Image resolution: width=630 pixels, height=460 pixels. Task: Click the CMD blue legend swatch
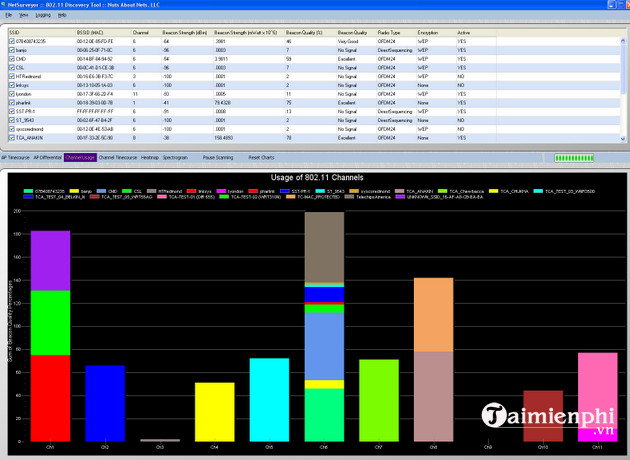(101, 191)
